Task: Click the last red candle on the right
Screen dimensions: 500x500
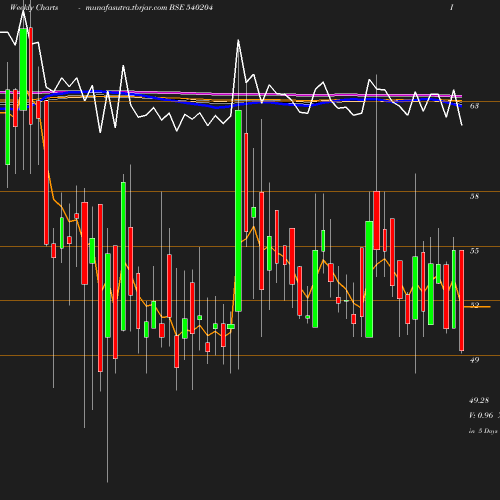Action: click(x=462, y=300)
